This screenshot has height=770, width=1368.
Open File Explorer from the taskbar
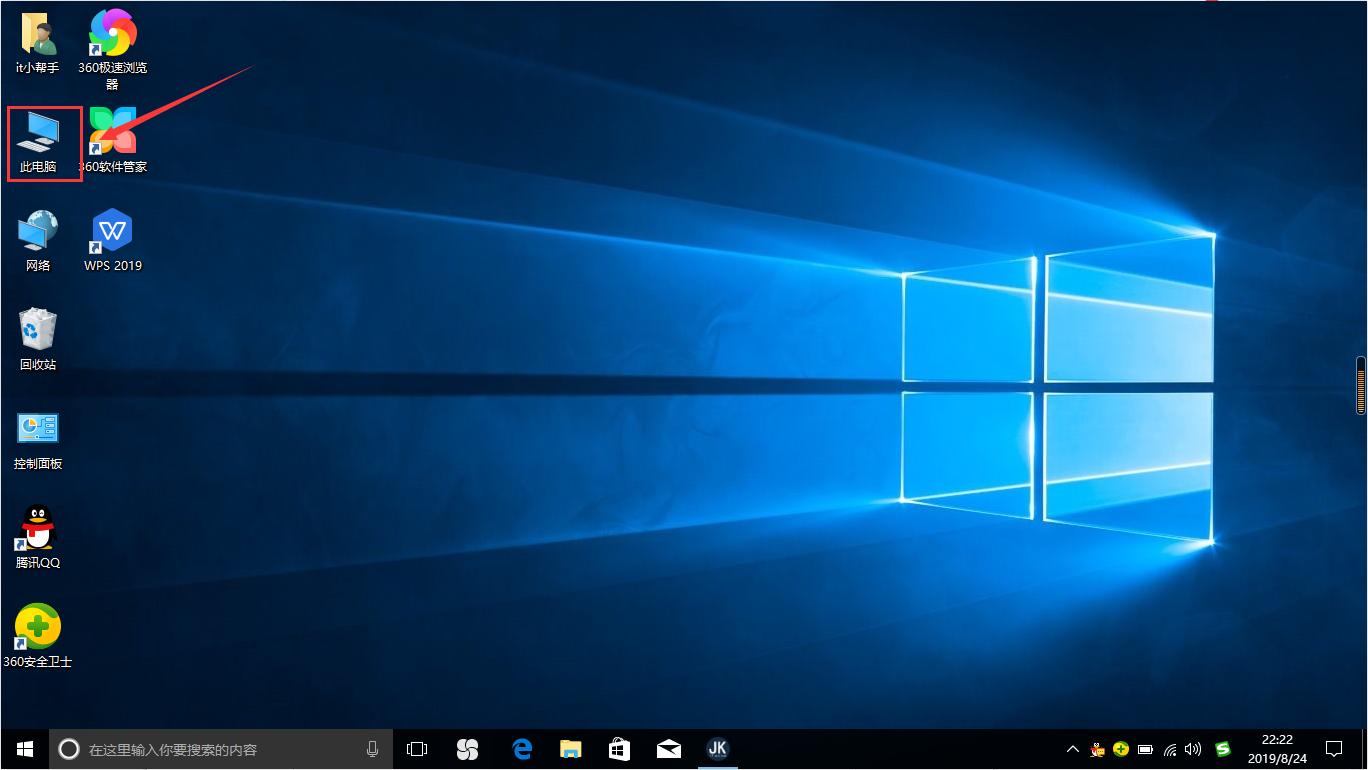click(570, 749)
